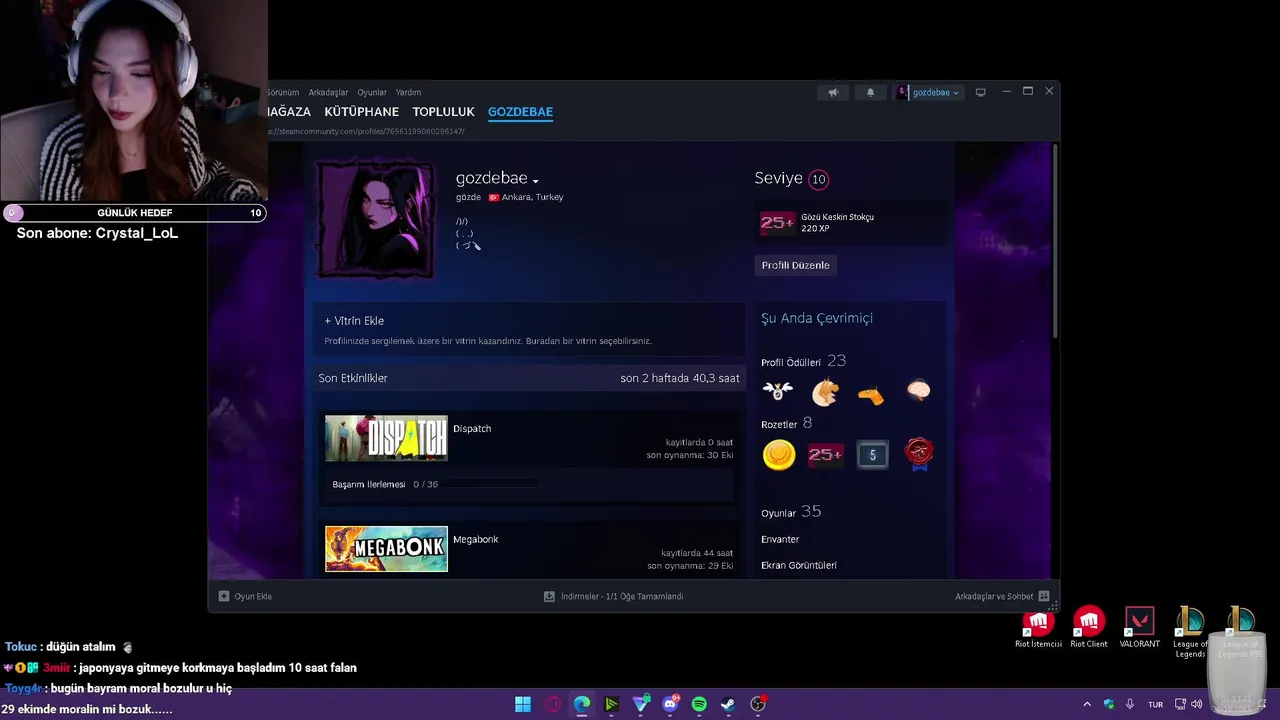Screen dimensions: 1280x720
Task: Open VALORANT desktop shortcut
Action: tap(1139, 629)
